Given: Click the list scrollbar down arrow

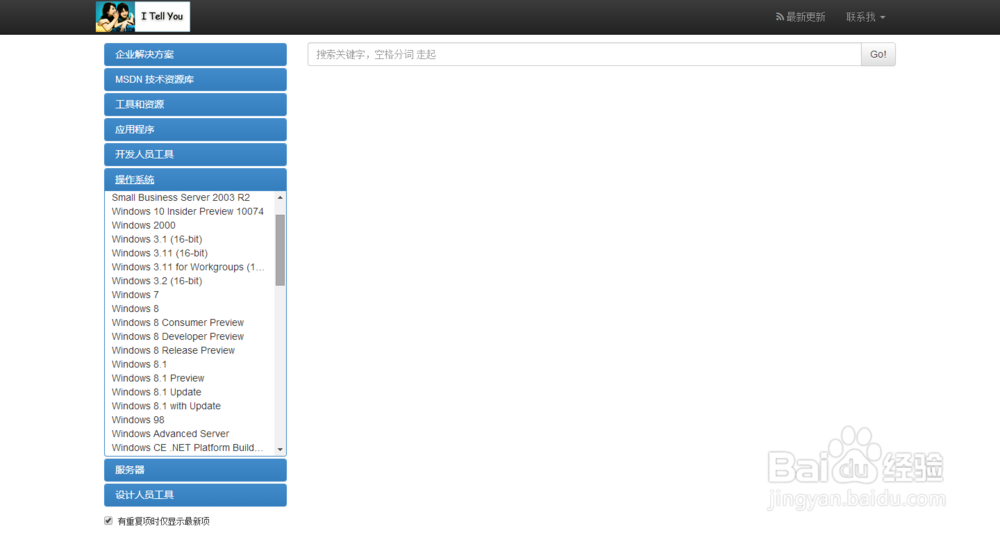Looking at the screenshot, I should tap(280, 449).
